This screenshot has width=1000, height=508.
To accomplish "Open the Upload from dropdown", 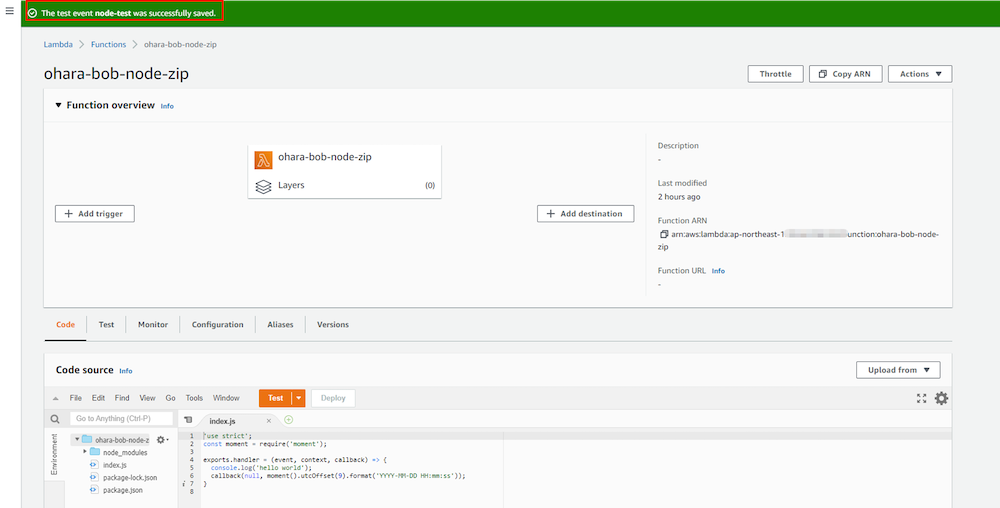I will tap(897, 370).
